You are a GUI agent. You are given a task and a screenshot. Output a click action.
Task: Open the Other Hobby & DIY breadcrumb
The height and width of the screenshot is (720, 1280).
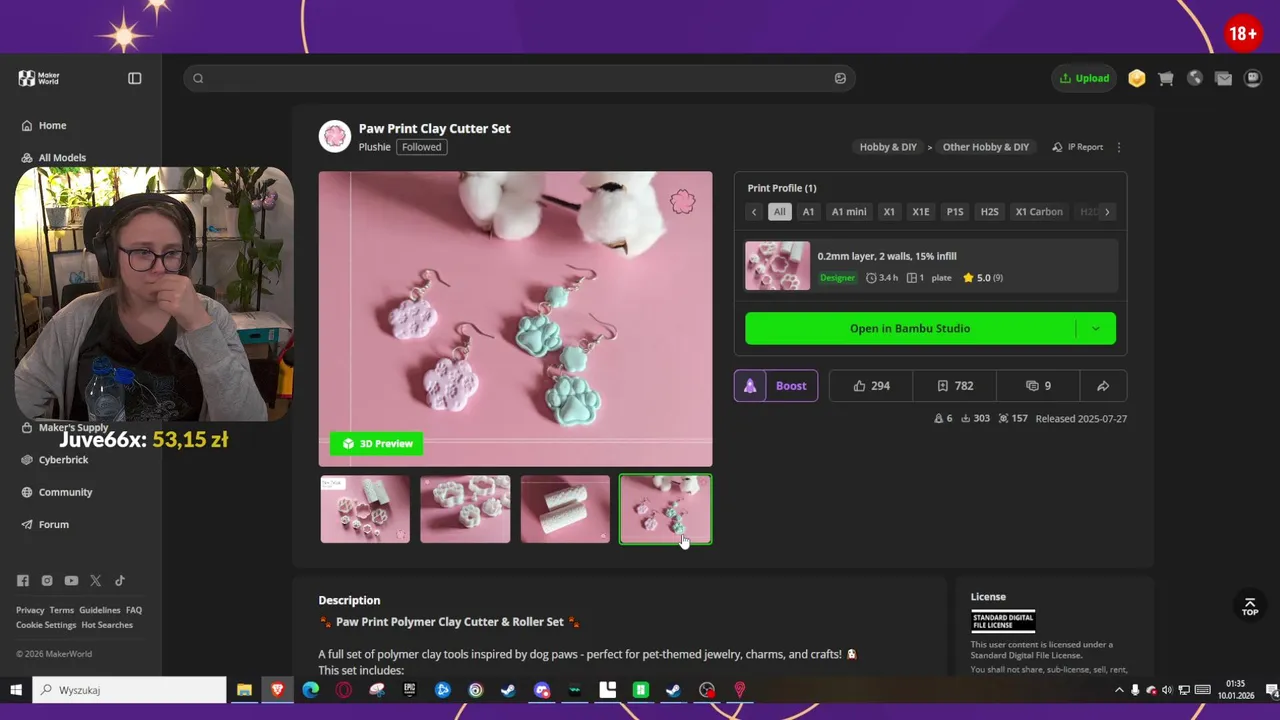[986, 147]
